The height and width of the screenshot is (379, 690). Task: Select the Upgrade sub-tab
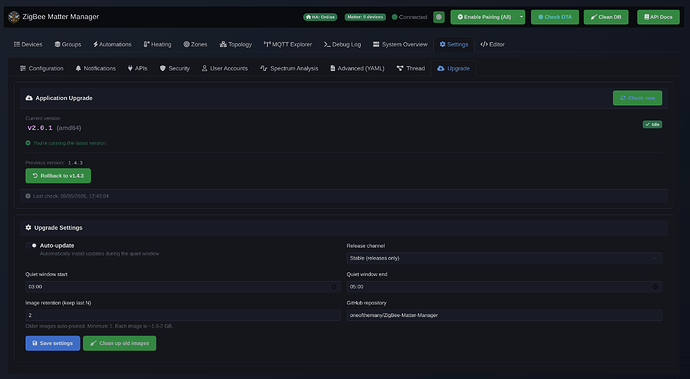453,68
